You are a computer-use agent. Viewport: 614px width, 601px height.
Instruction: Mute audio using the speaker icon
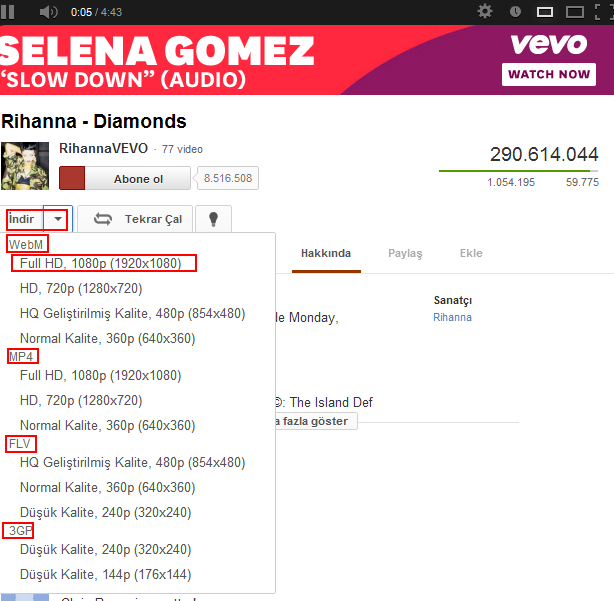[49, 12]
